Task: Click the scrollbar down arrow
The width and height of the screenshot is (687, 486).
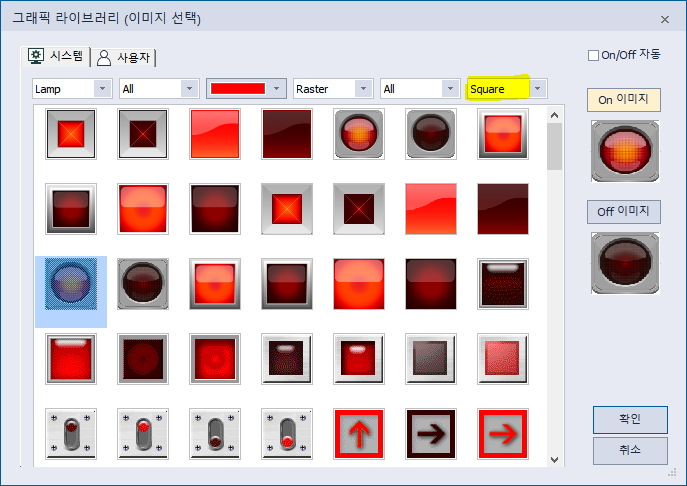Action: pyautogui.click(x=554, y=460)
